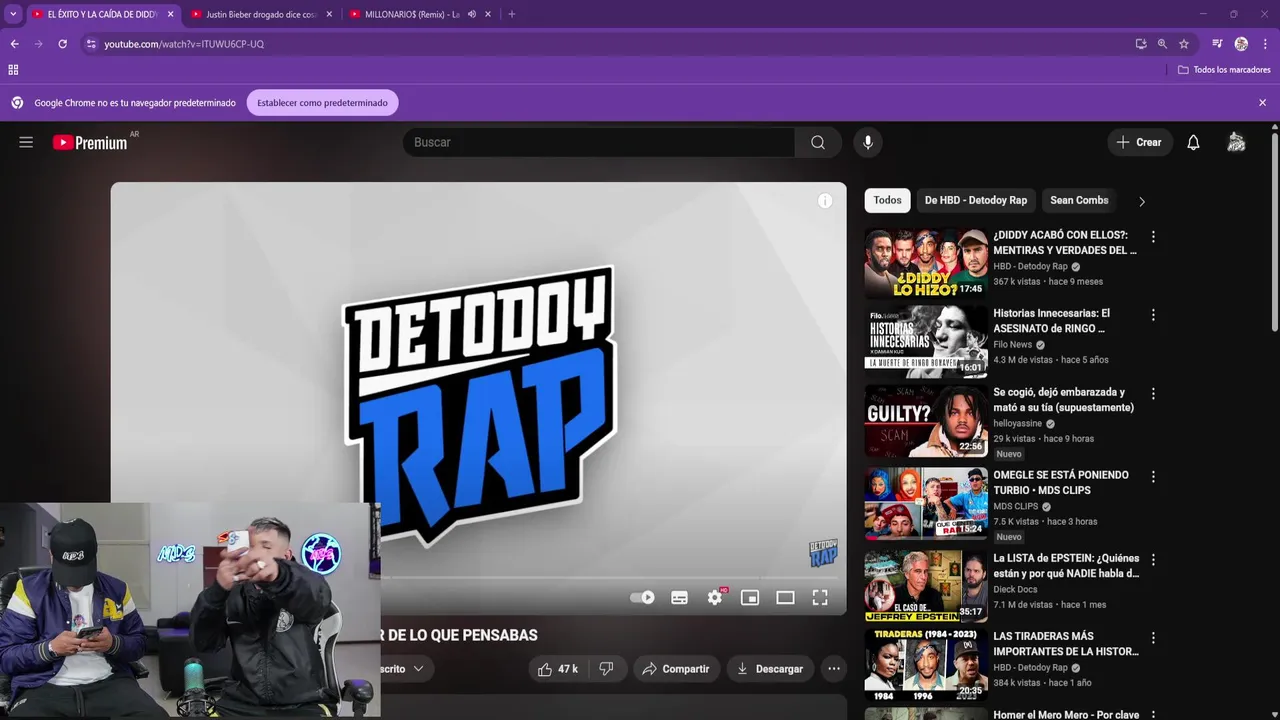The image size is (1280, 720).
Task: Open options for OMEGLE SE ESTÁ PONIENDO video
Action: tap(1153, 477)
